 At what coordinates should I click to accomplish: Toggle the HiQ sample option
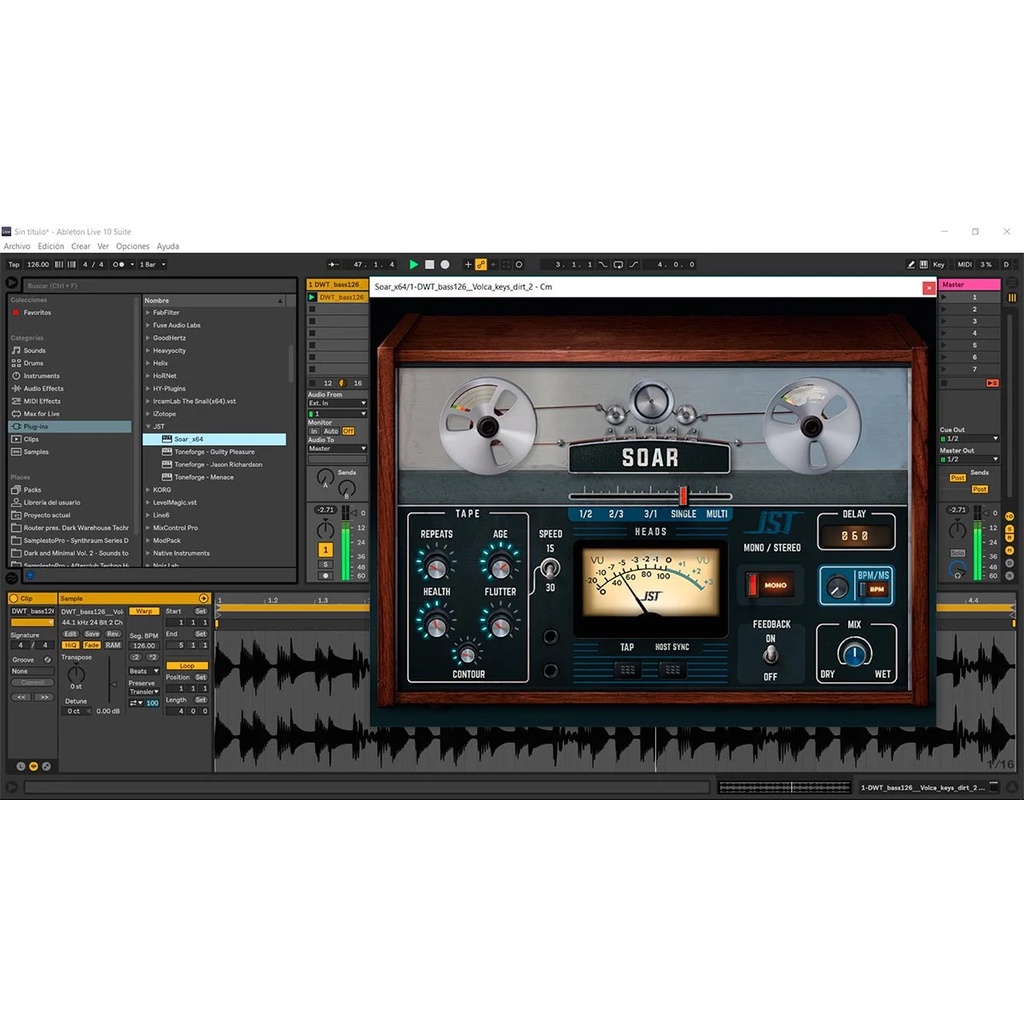71,645
